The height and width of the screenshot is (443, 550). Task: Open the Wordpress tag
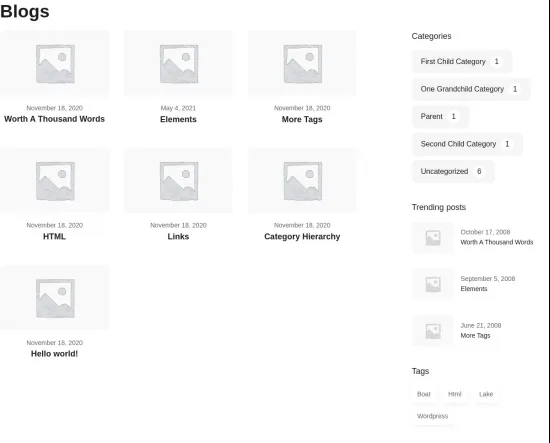[x=432, y=416]
